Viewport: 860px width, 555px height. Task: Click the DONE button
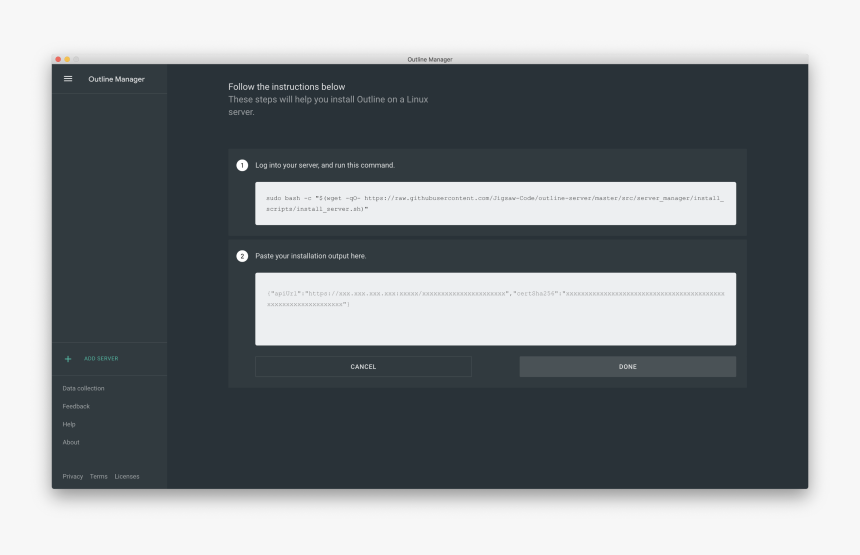click(627, 367)
